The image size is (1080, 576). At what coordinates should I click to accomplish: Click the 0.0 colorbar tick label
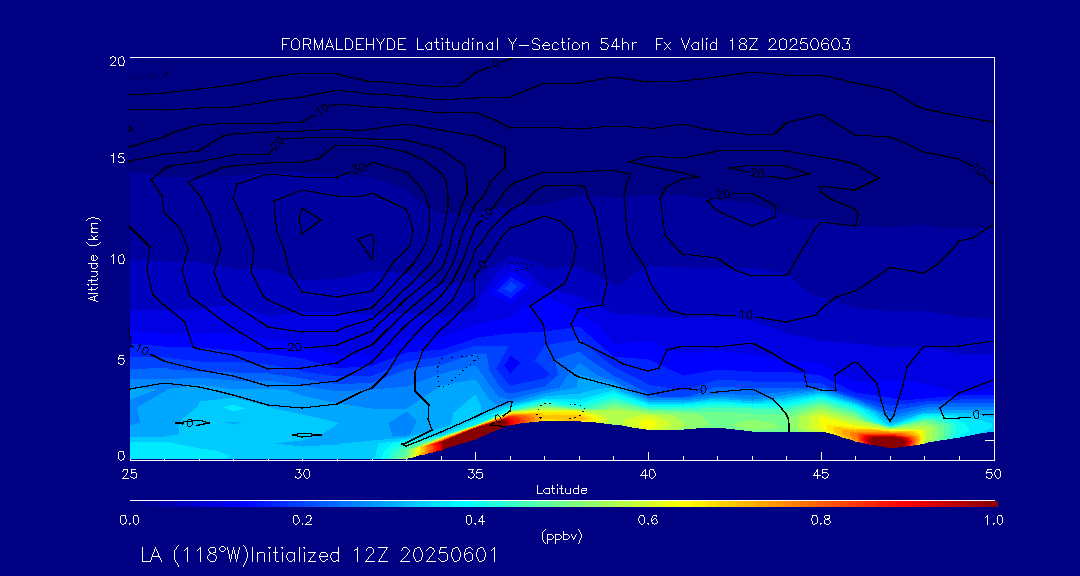[129, 520]
